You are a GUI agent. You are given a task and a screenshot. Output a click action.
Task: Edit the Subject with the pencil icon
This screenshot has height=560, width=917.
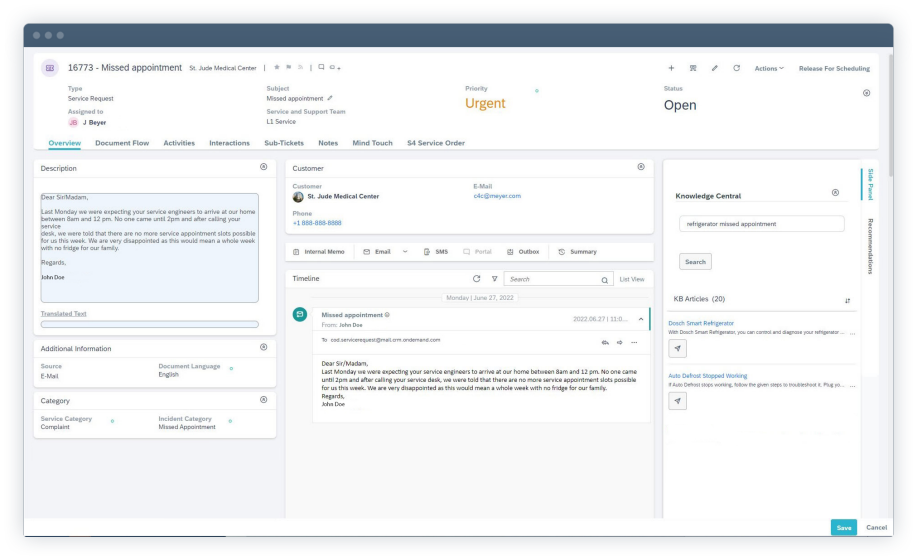click(x=330, y=99)
